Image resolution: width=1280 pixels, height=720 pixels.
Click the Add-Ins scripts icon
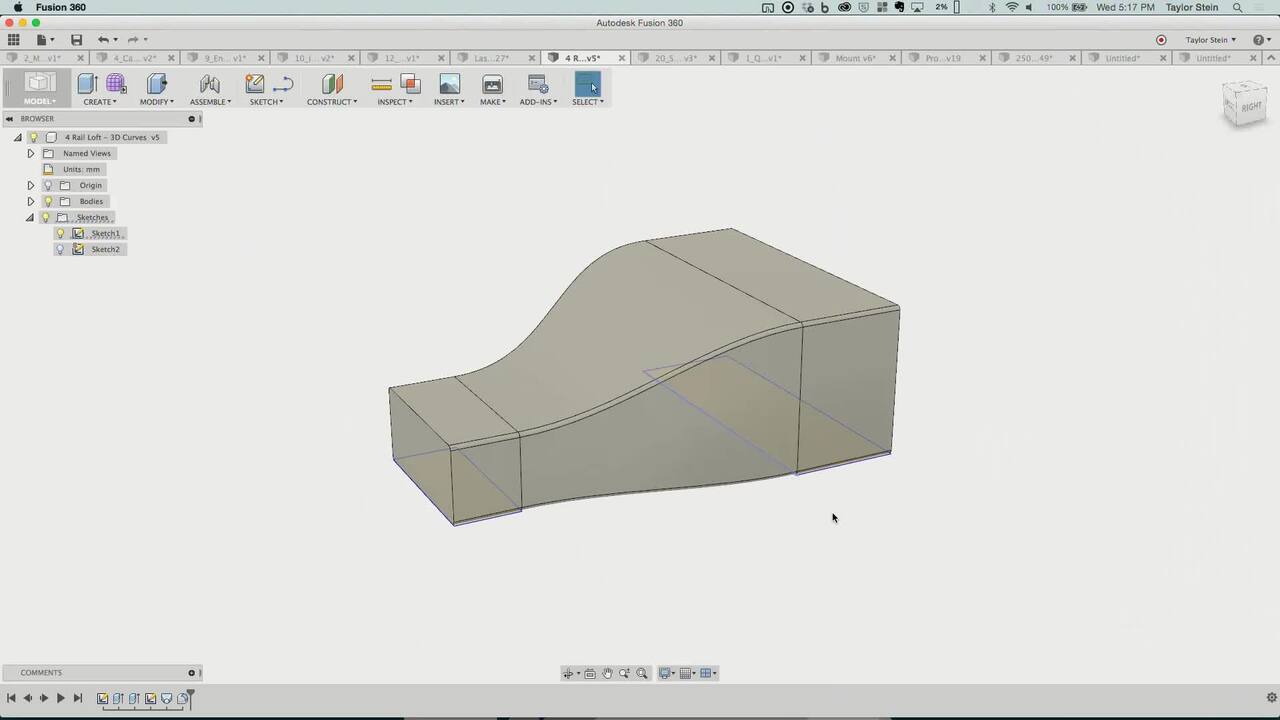click(x=537, y=84)
